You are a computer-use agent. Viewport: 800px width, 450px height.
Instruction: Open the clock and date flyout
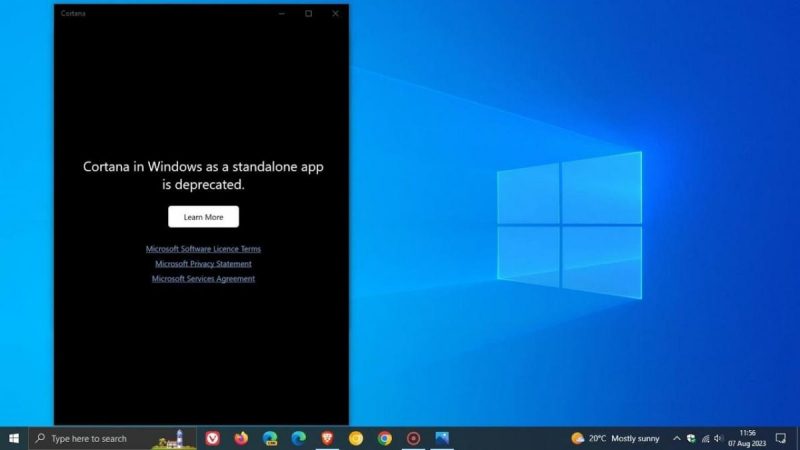point(747,438)
